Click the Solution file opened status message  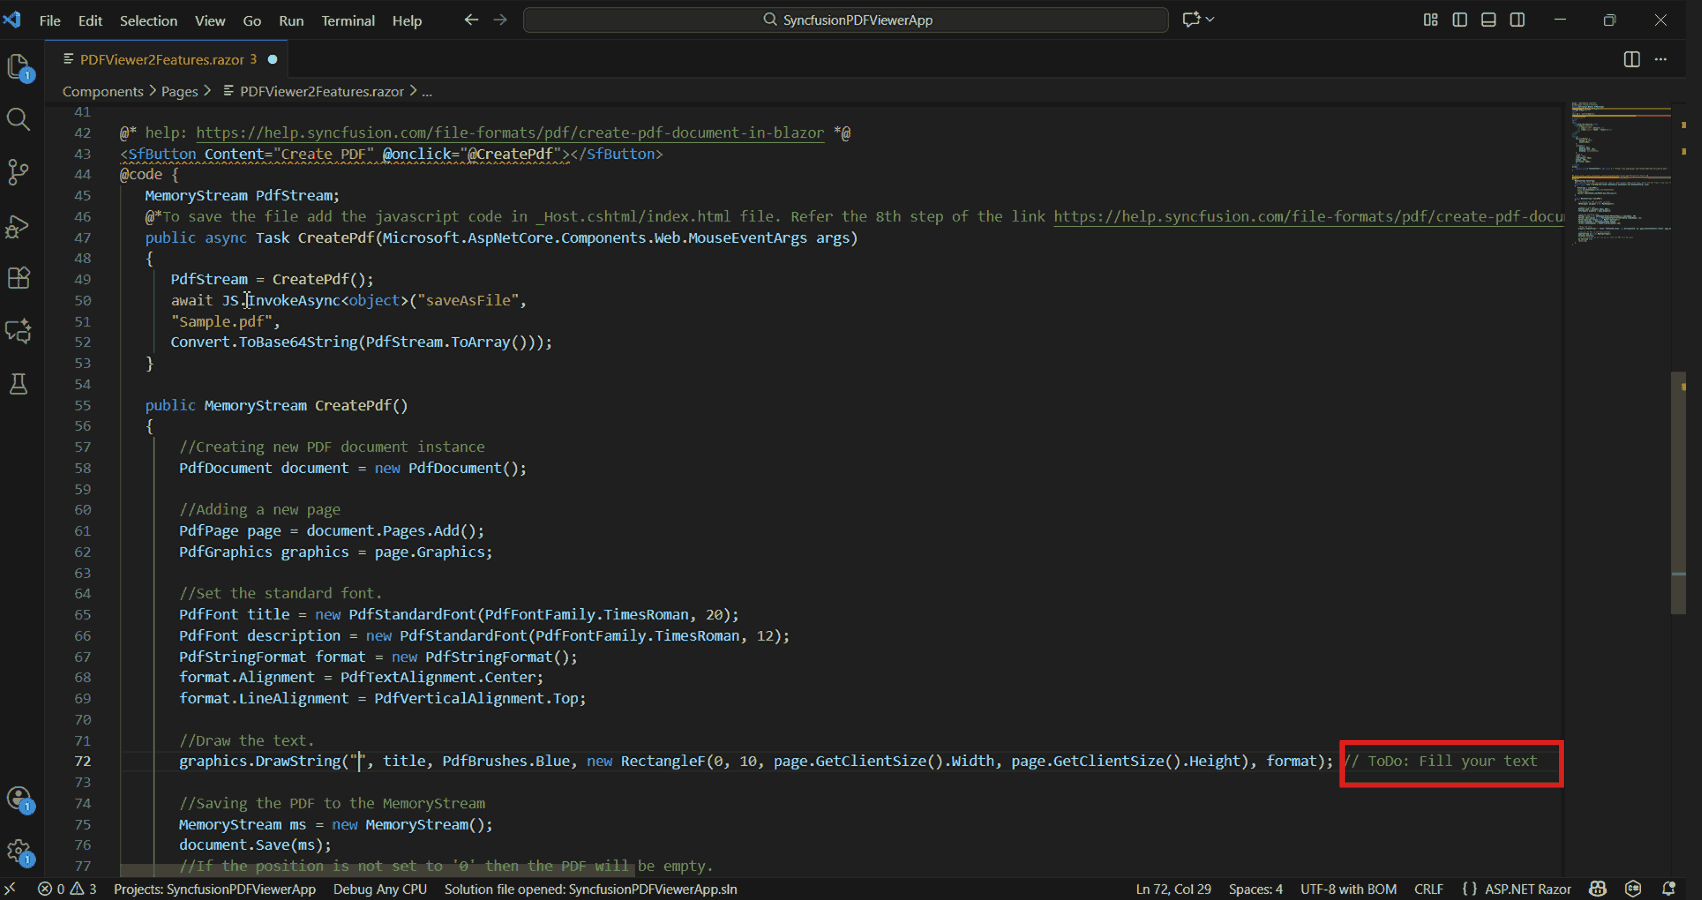tap(591, 889)
